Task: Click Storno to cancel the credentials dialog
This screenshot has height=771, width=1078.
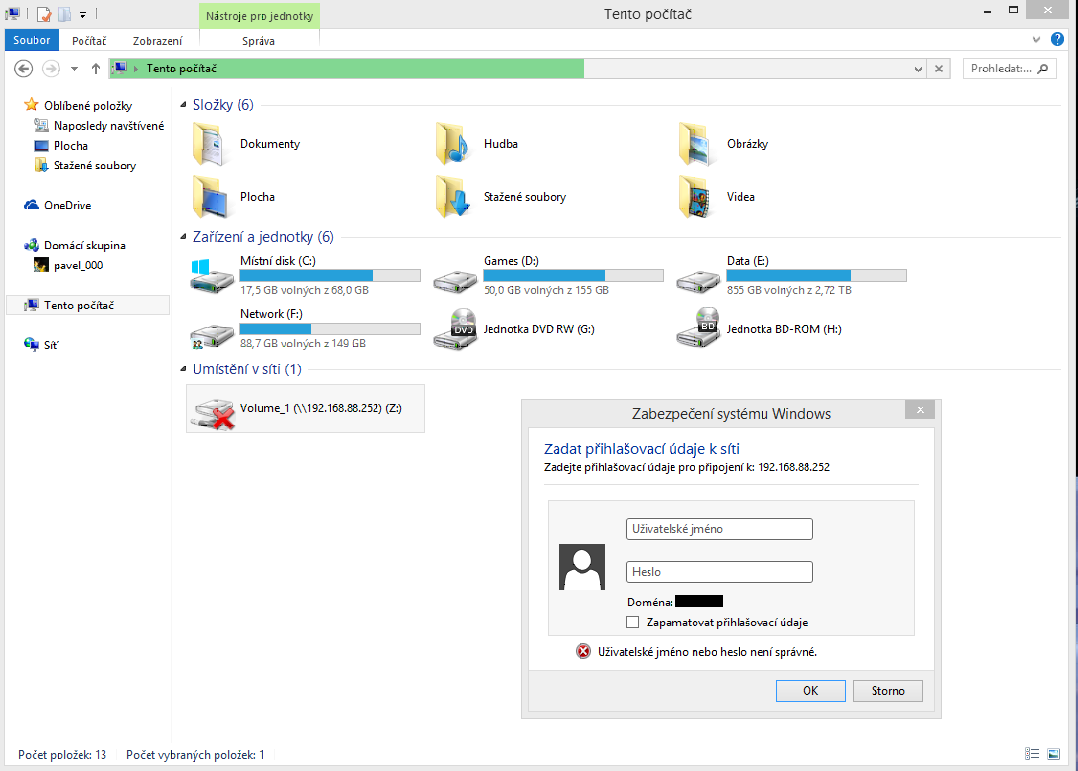Action: [x=888, y=691]
